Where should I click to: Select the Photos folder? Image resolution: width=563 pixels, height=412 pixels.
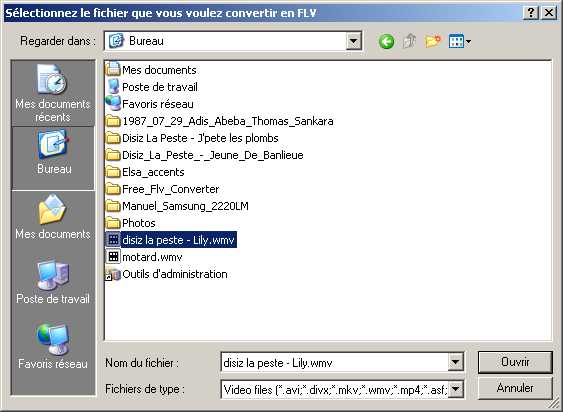point(131,223)
